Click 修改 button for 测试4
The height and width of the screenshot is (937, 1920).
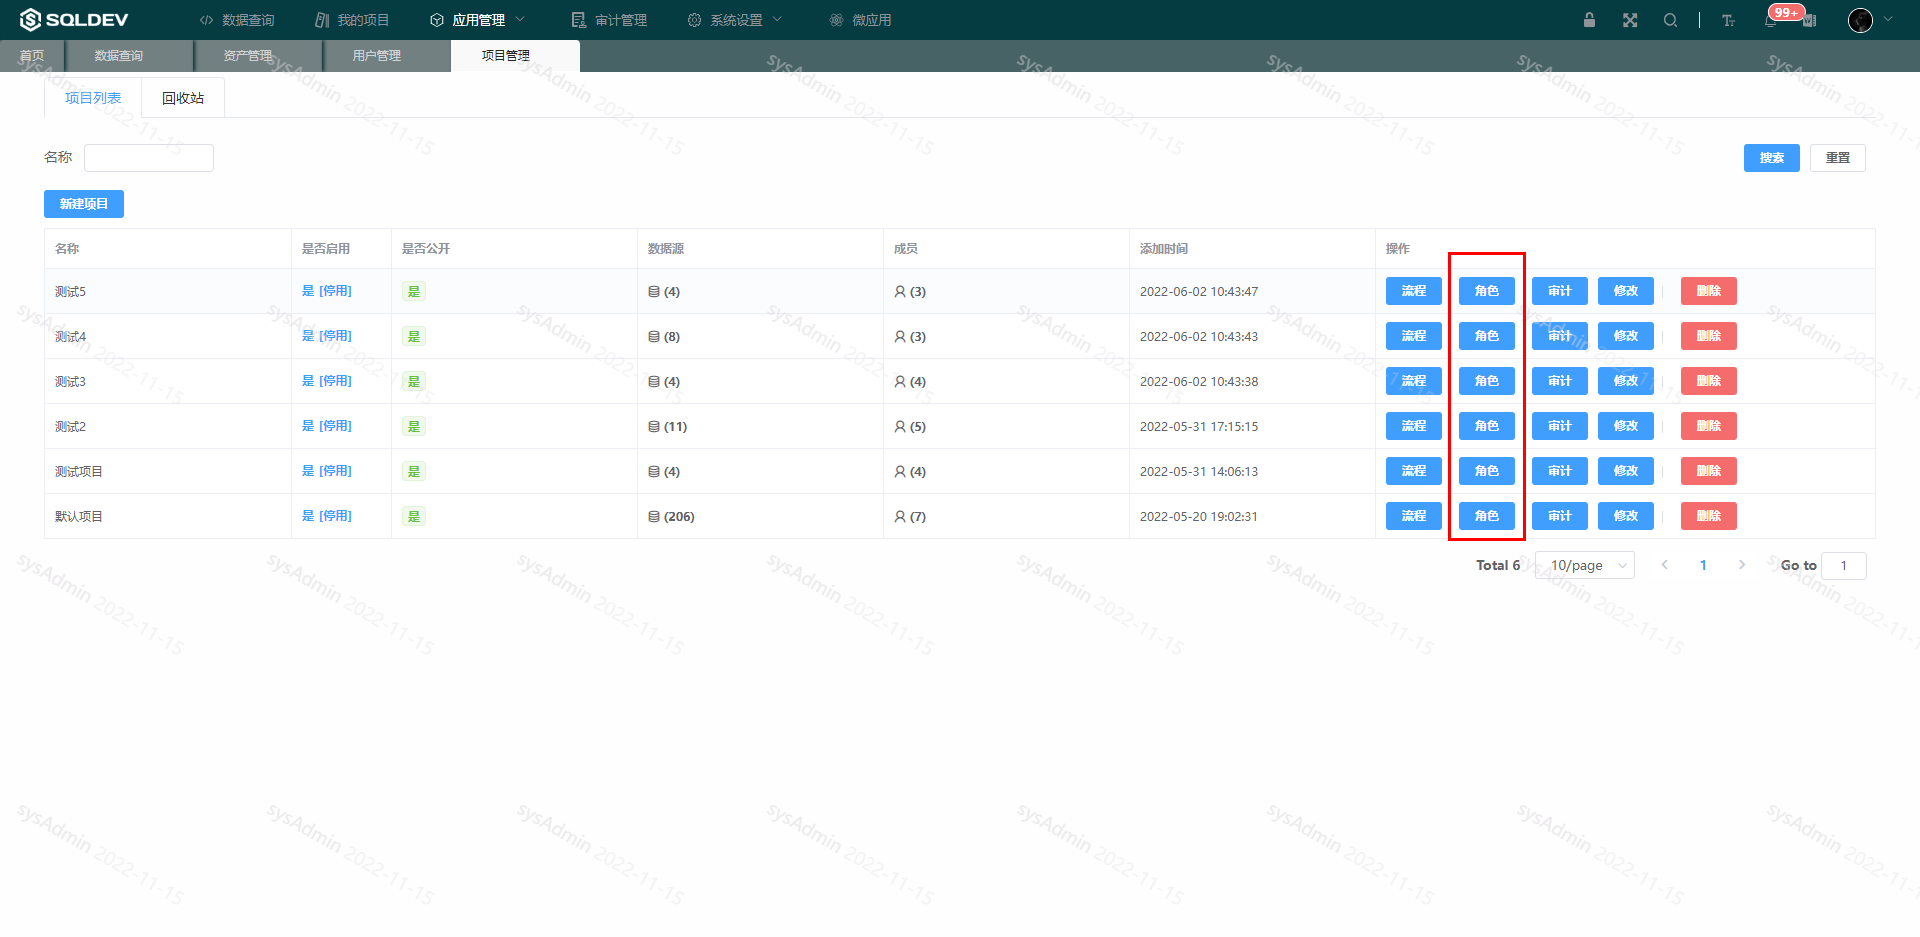[x=1626, y=336]
